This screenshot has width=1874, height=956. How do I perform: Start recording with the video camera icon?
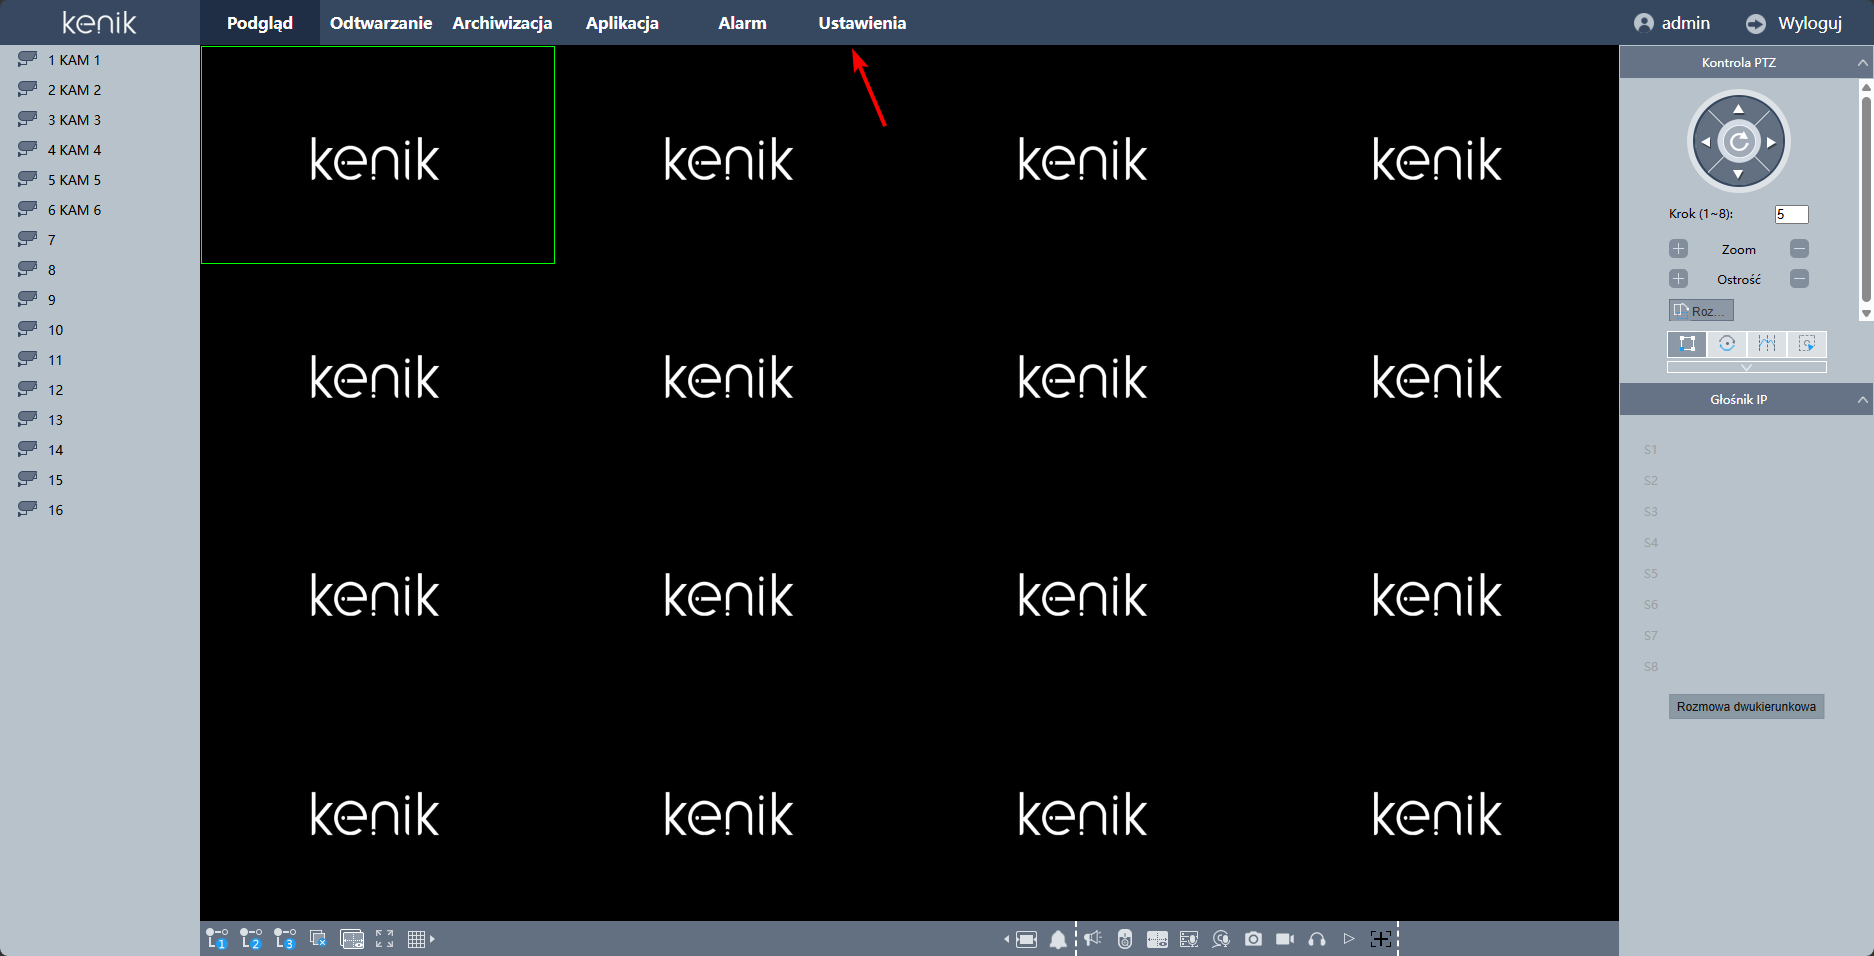pyautogui.click(x=1285, y=939)
